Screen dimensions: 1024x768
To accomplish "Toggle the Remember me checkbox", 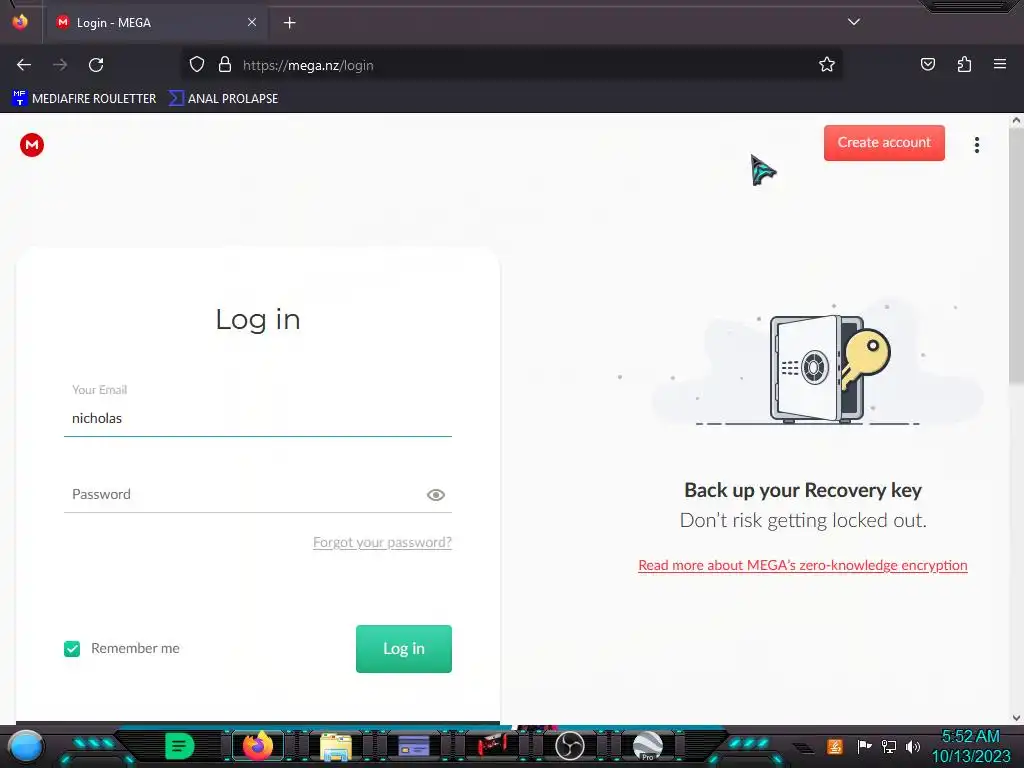I will coord(72,648).
